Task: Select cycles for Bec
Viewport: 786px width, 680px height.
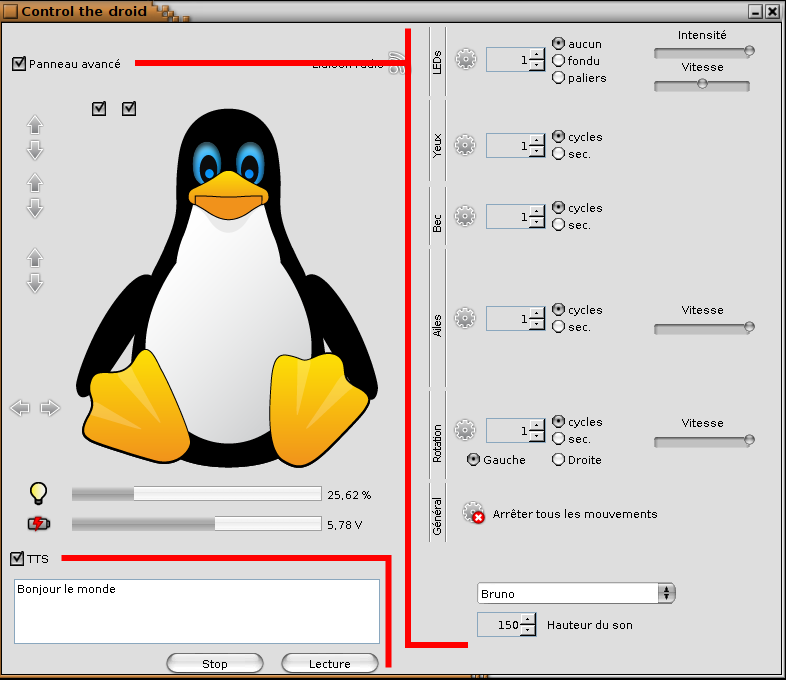Action: [558, 207]
